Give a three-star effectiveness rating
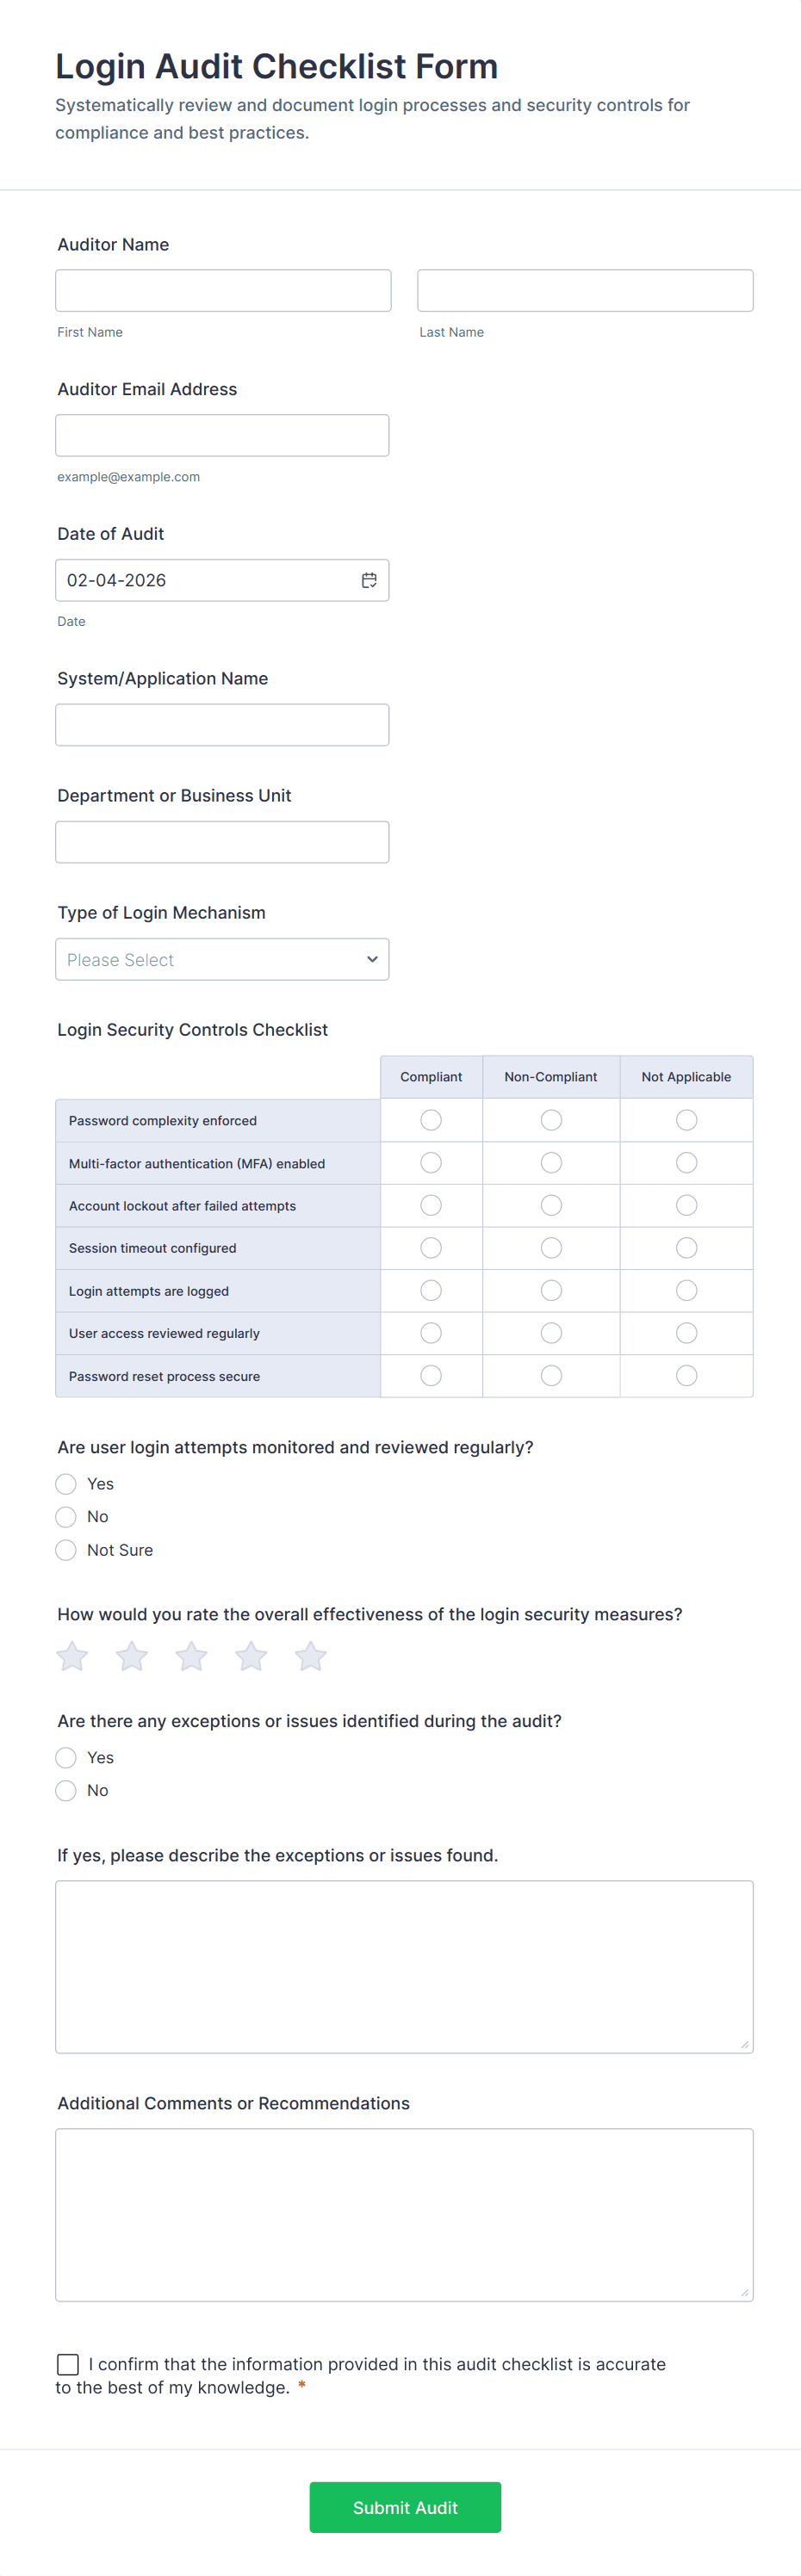The width and height of the screenshot is (801, 2576). point(191,1656)
